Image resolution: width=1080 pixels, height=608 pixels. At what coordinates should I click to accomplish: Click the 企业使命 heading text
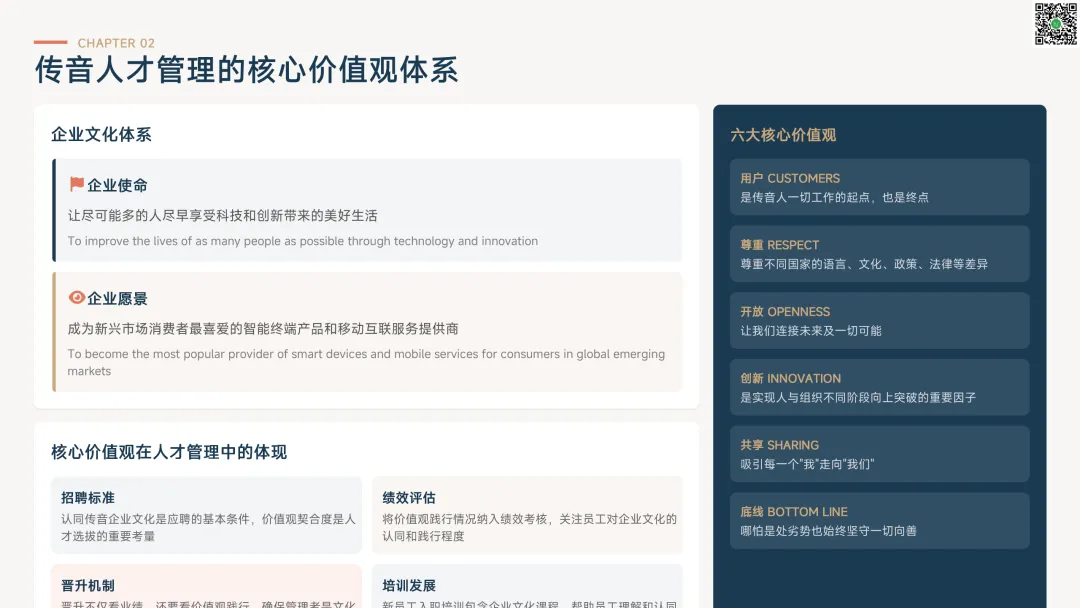pos(117,185)
